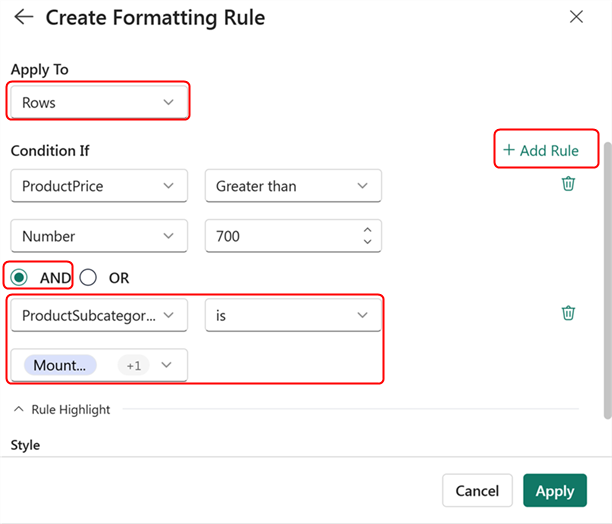Click the Add Rule link
Image resolution: width=612 pixels, height=524 pixels.
coord(541,150)
